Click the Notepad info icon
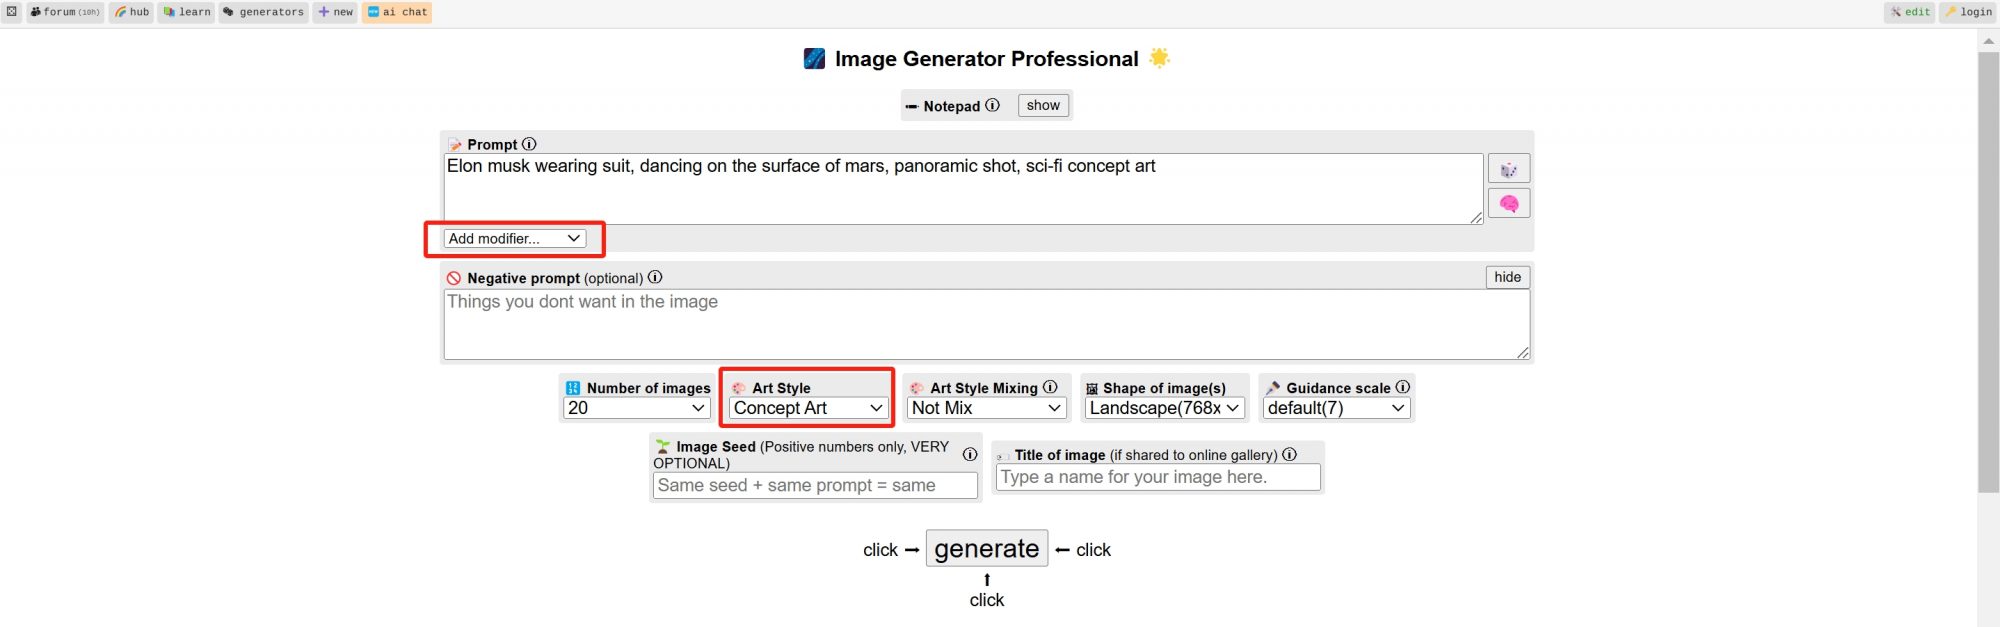Screen dimensions: 2000x627 click(992, 105)
